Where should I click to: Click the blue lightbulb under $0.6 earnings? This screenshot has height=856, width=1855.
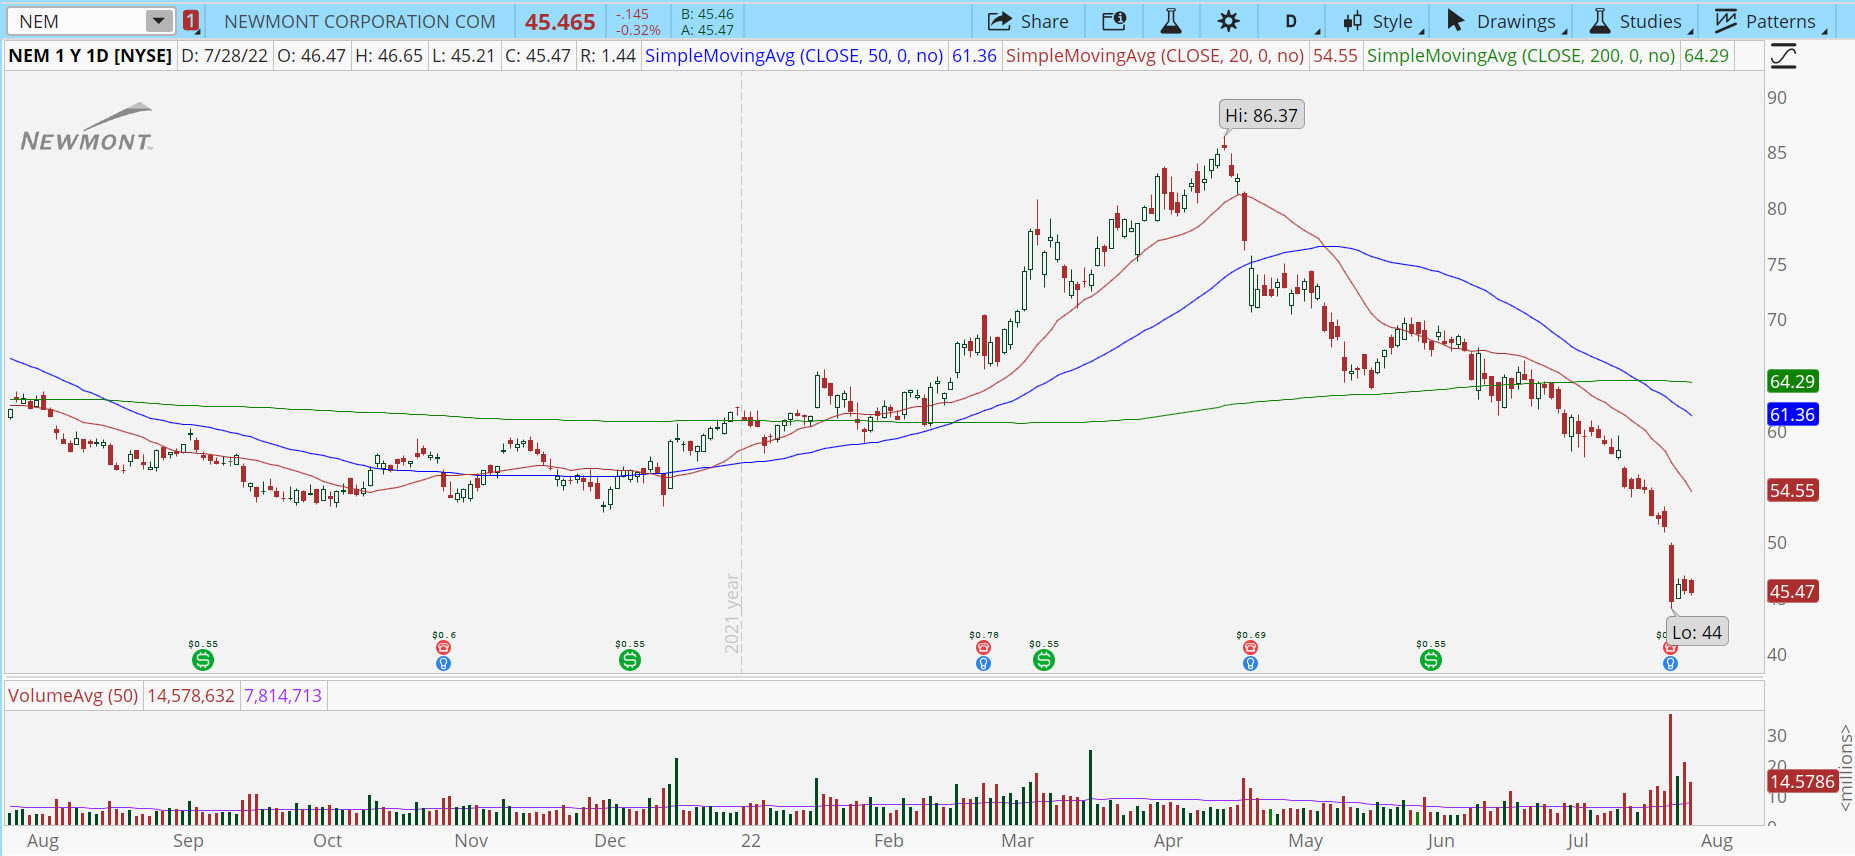(x=443, y=663)
